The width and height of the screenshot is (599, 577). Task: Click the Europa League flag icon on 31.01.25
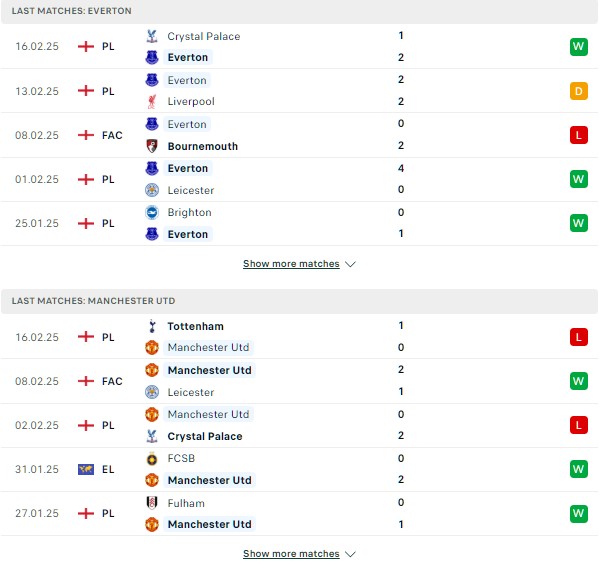coord(86,469)
